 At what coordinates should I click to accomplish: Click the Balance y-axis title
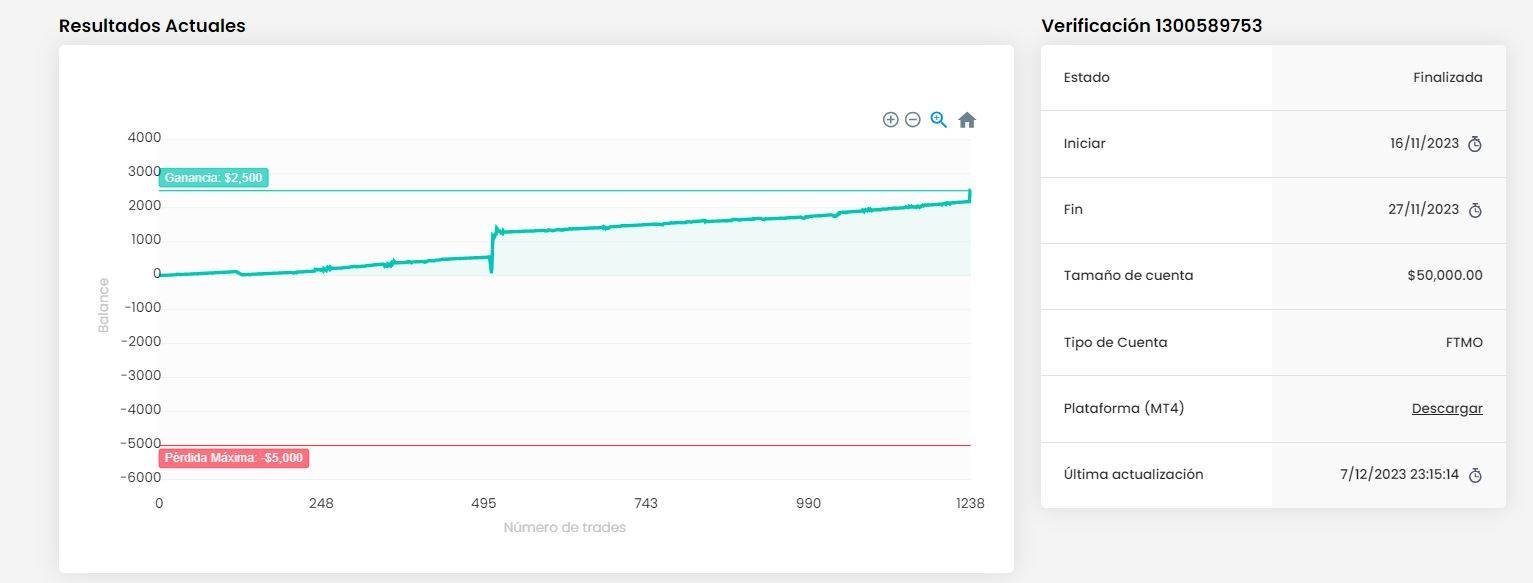pos(103,305)
